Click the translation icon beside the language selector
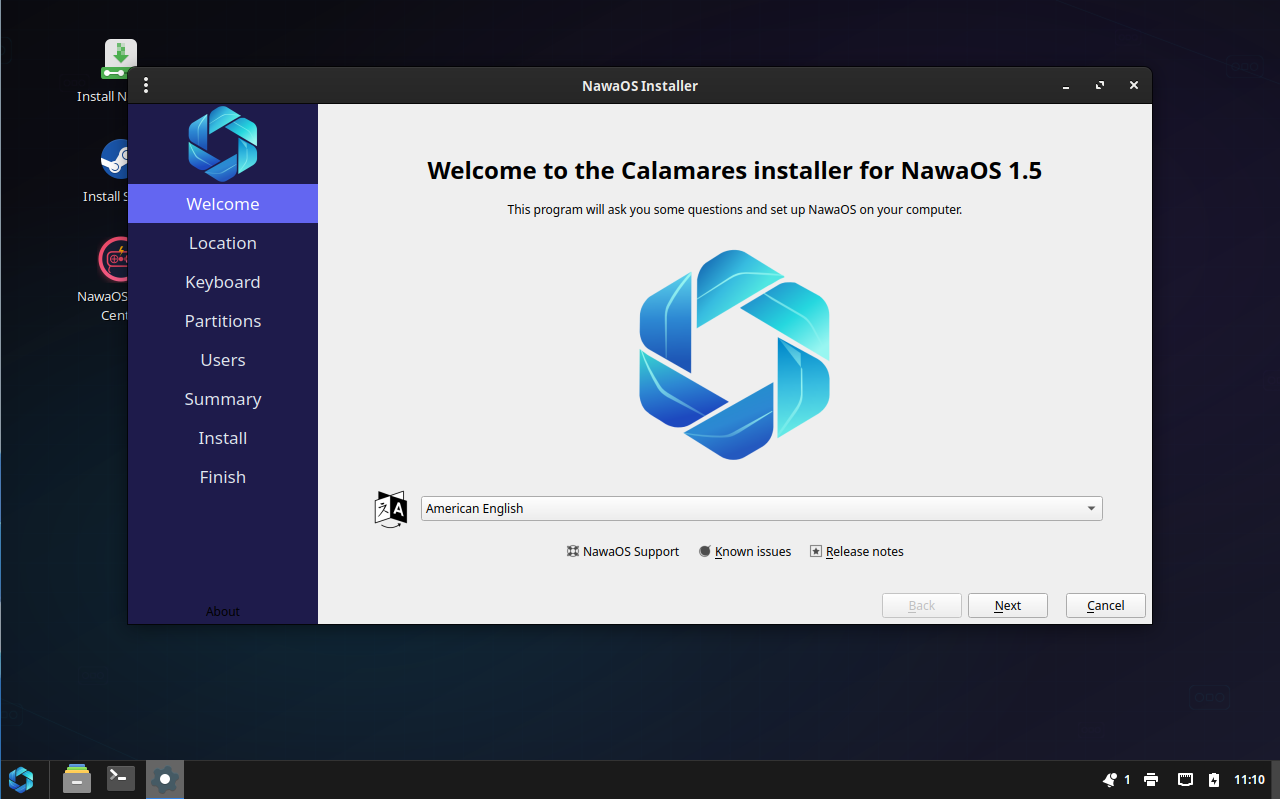This screenshot has height=799, width=1280. point(390,508)
